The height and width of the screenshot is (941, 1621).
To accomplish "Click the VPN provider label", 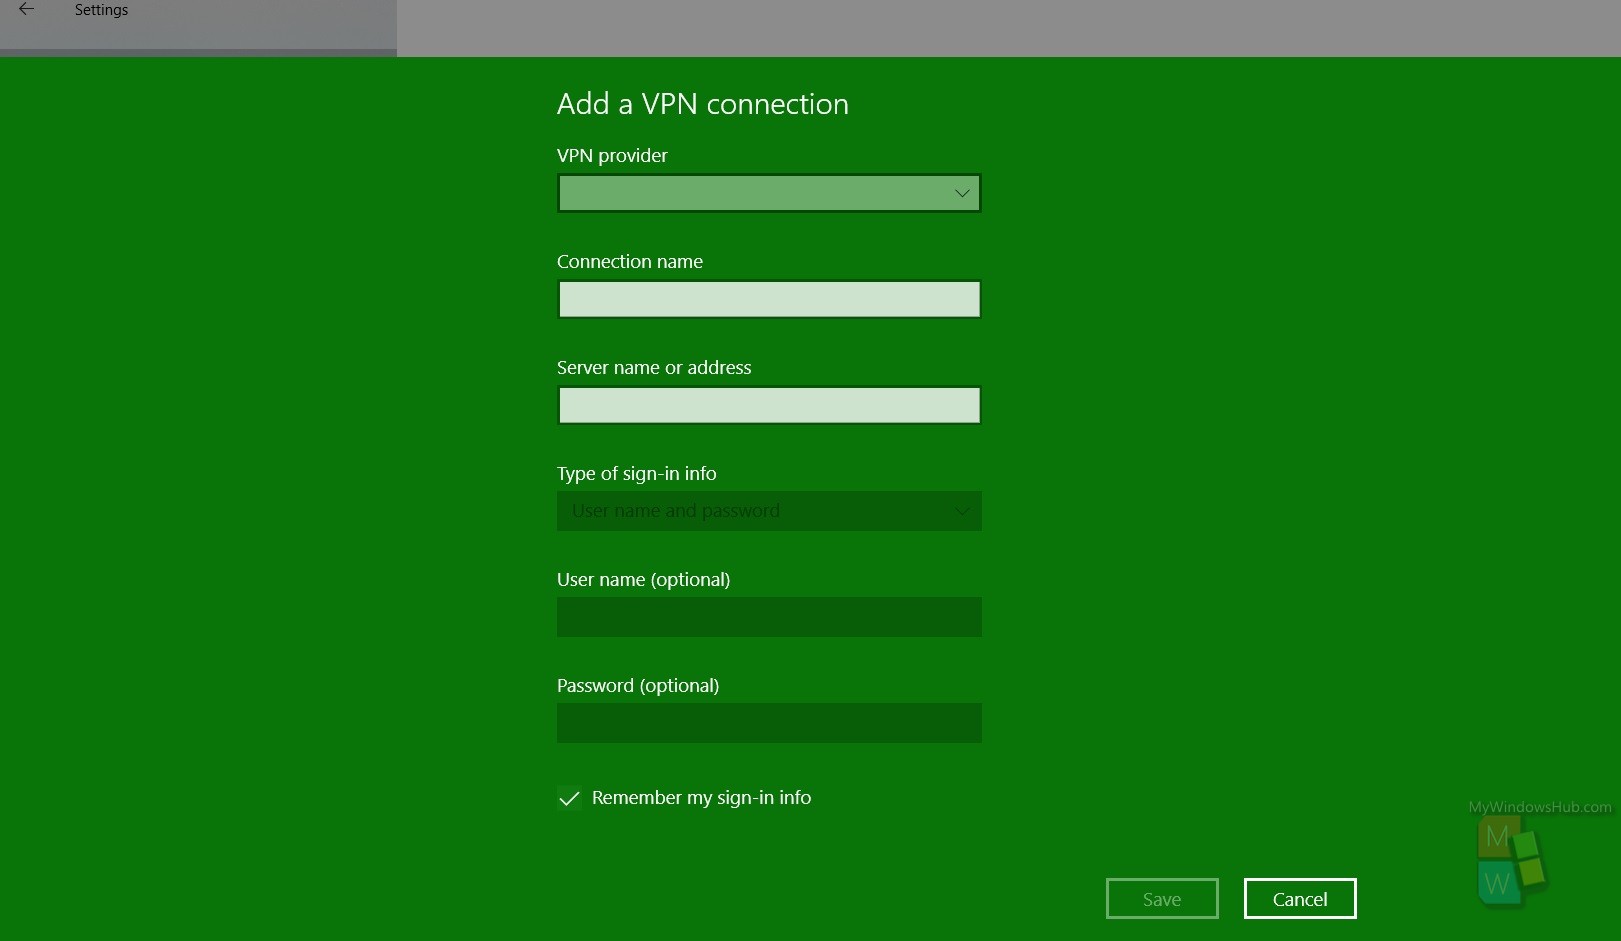I will [612, 155].
